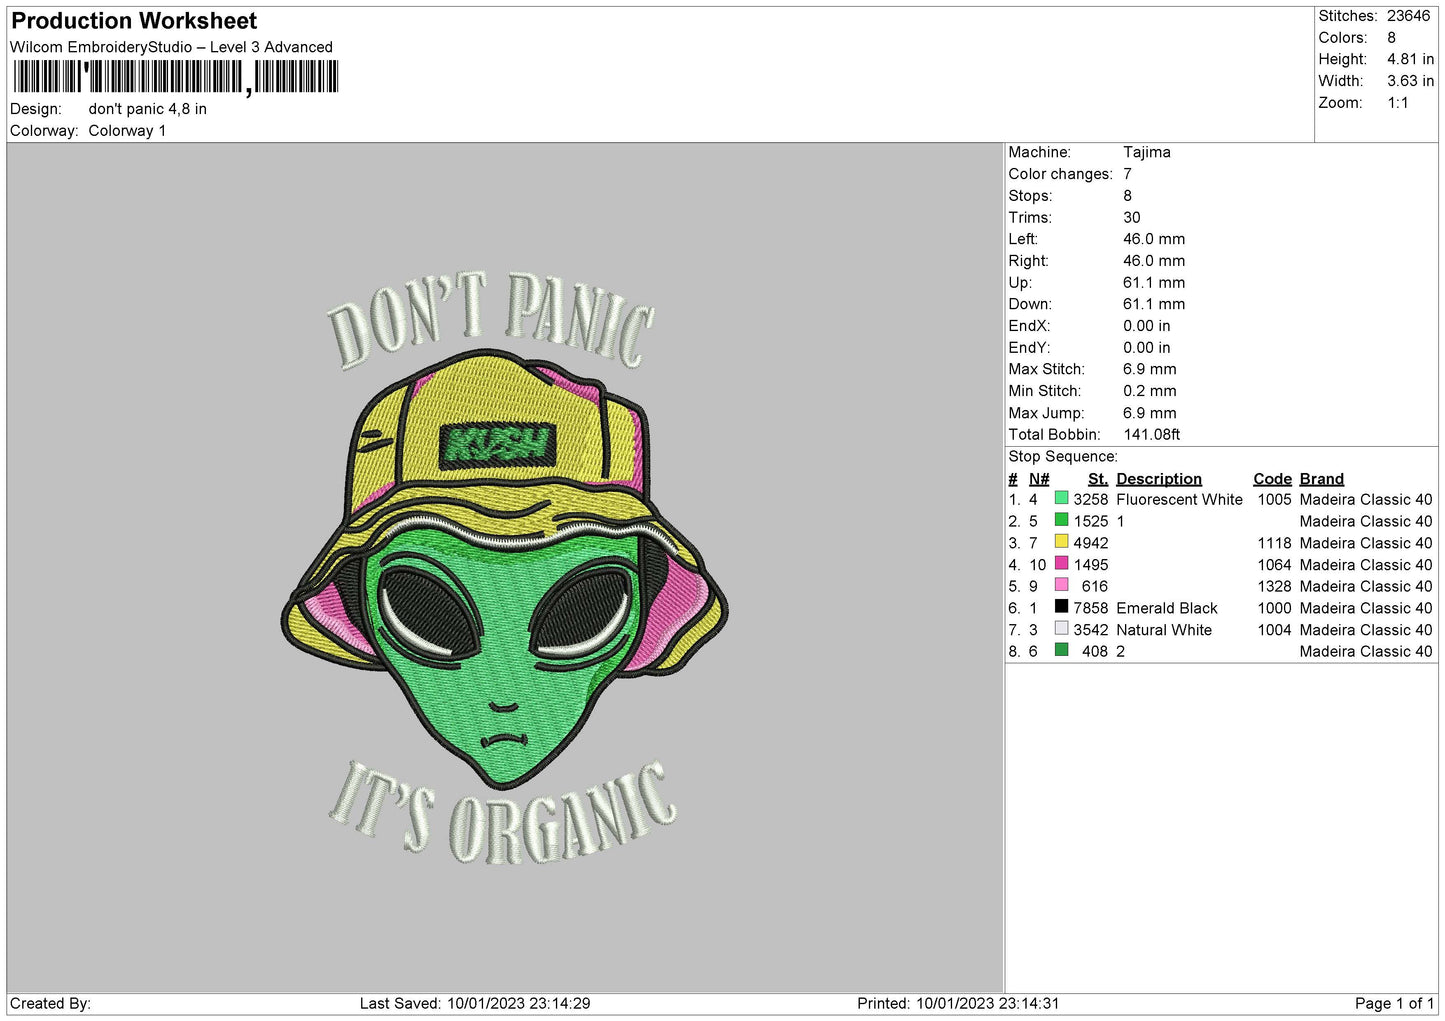Screen dimensions: 1445x1021
Task: Click the Width value '3.63 in'
Action: [1410, 81]
